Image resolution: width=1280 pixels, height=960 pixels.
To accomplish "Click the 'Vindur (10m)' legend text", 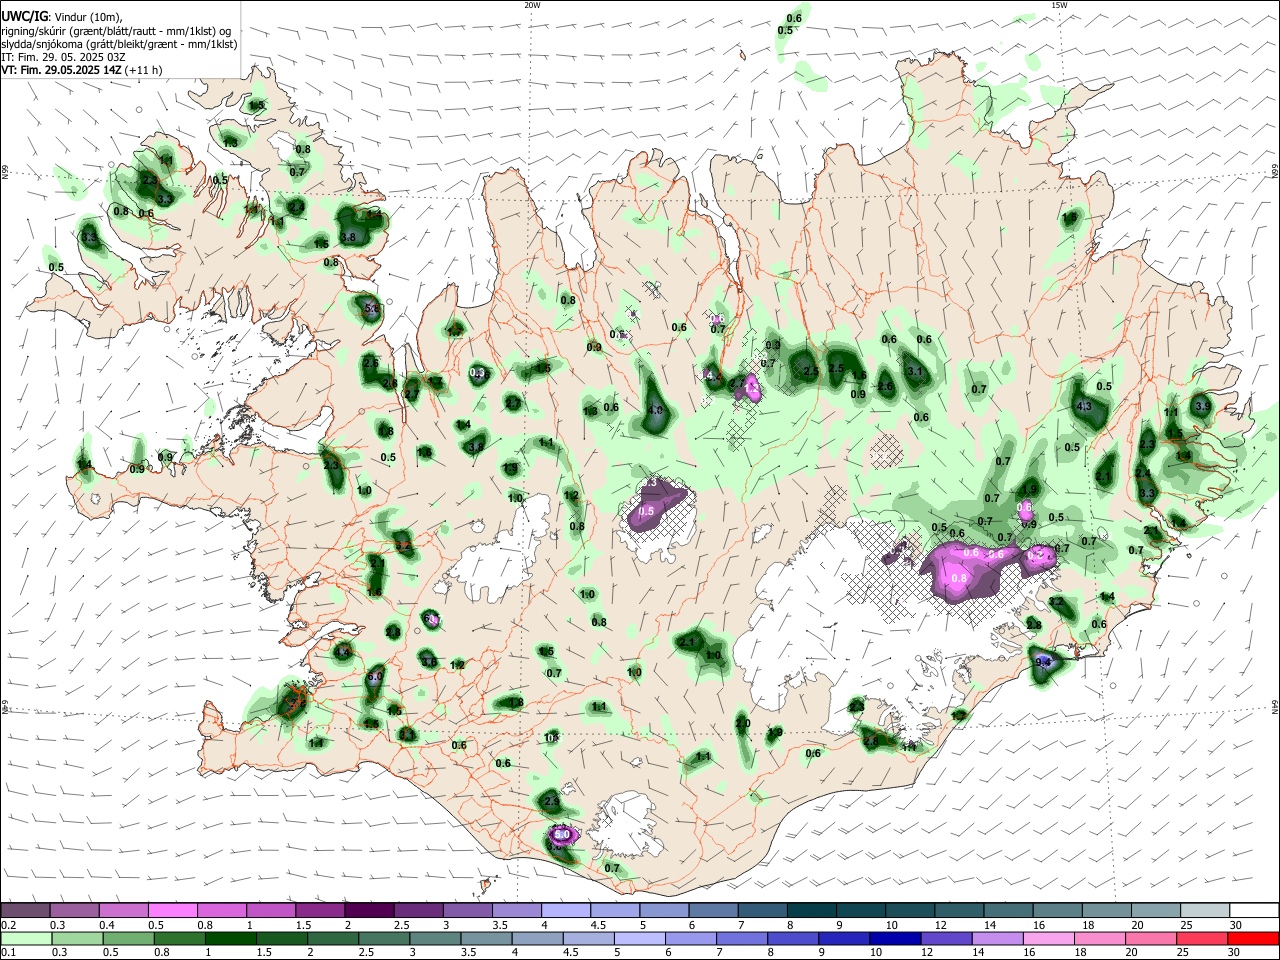I will point(88,17).
